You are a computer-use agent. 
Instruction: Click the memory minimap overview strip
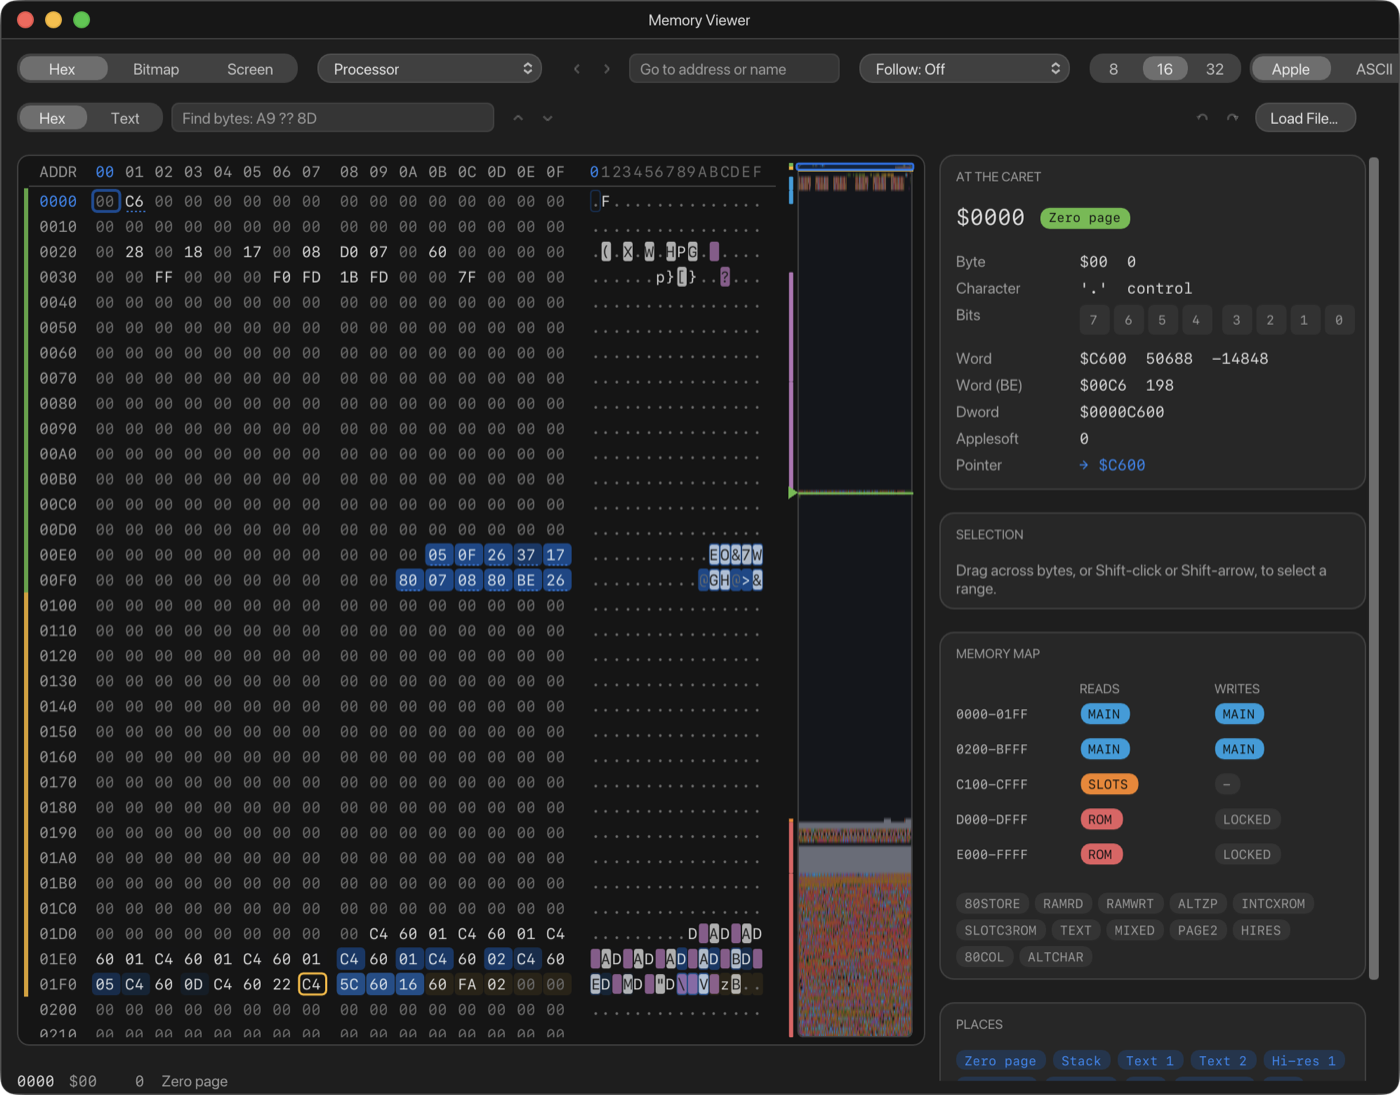[x=854, y=600]
